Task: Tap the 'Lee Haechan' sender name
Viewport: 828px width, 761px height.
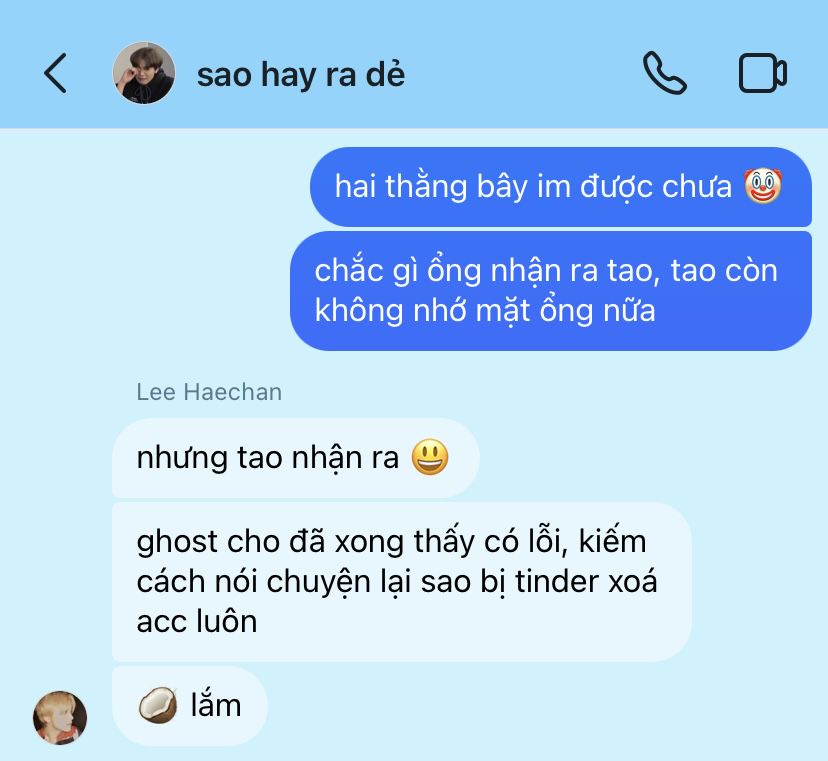Action: pos(209,392)
